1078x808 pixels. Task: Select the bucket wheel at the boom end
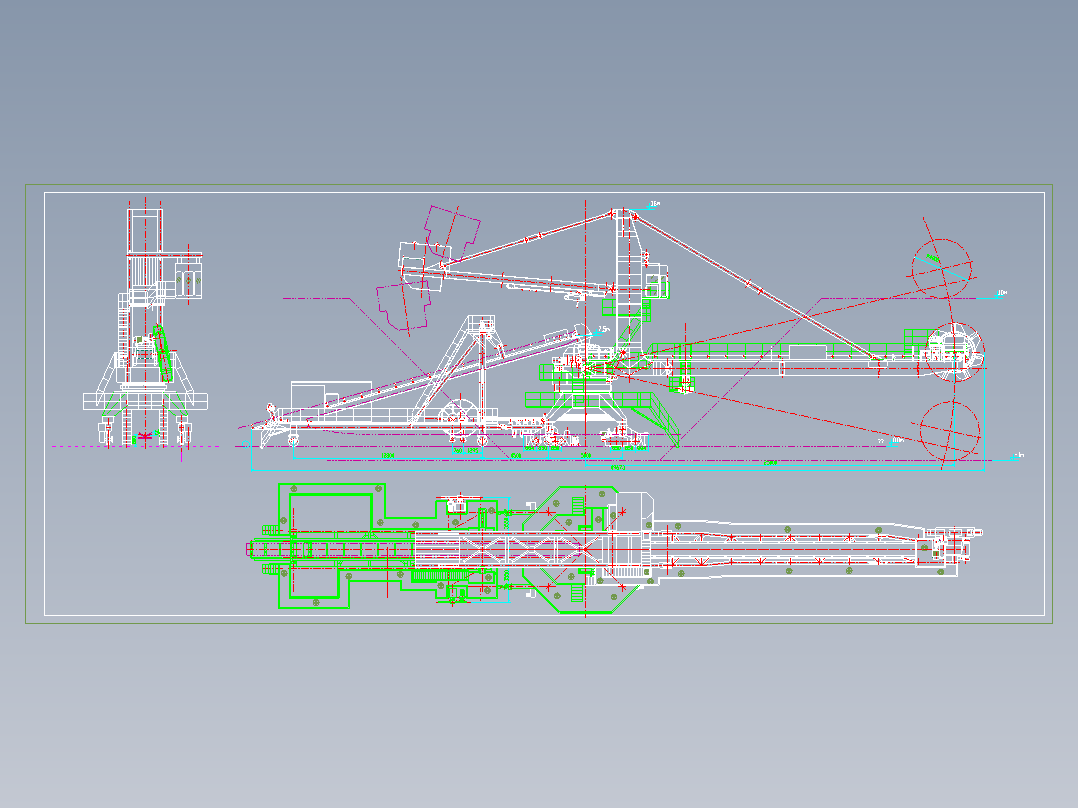tap(954, 351)
